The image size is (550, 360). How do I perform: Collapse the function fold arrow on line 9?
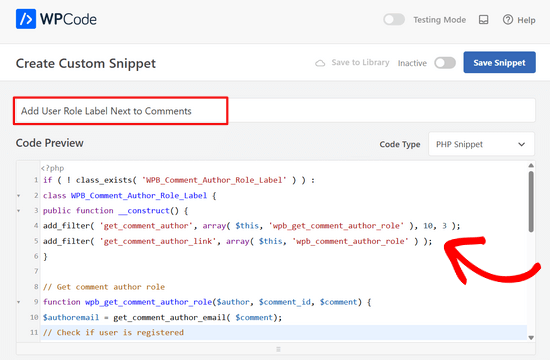19,302
